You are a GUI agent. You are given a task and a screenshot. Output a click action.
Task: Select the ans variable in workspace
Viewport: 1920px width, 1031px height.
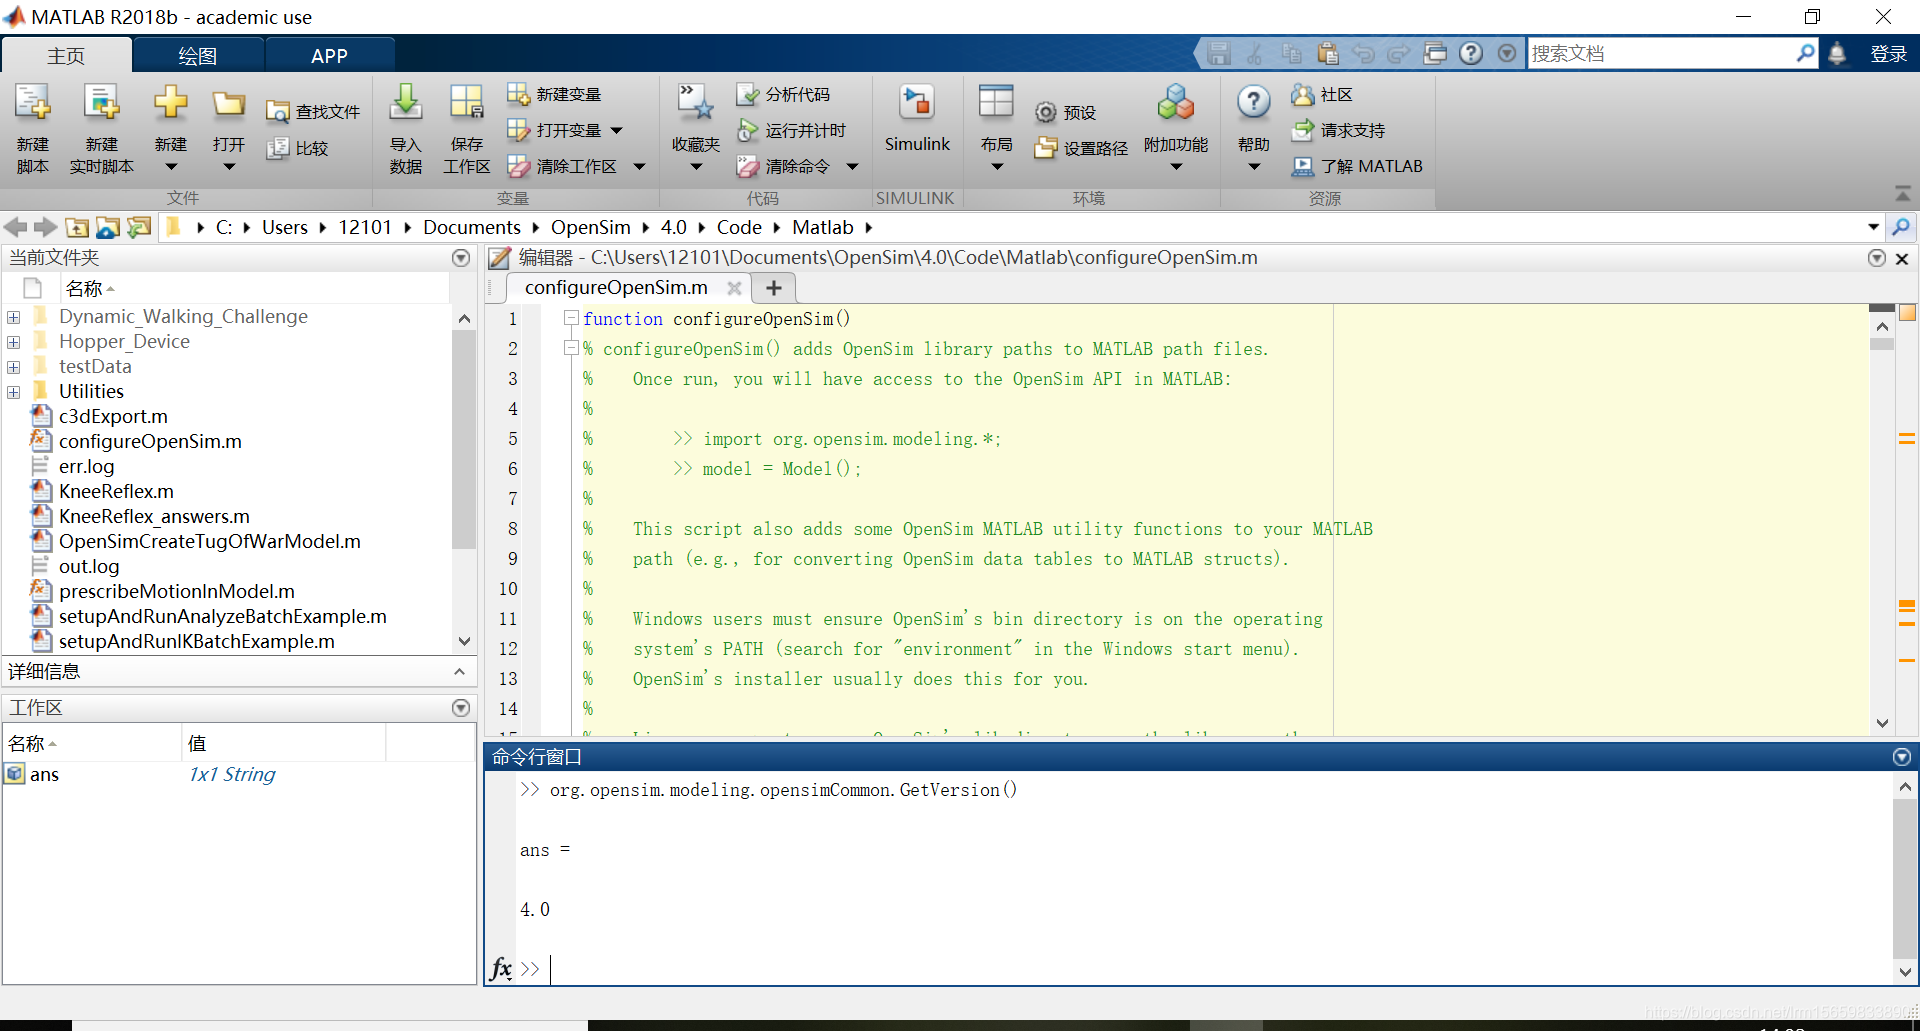44,774
